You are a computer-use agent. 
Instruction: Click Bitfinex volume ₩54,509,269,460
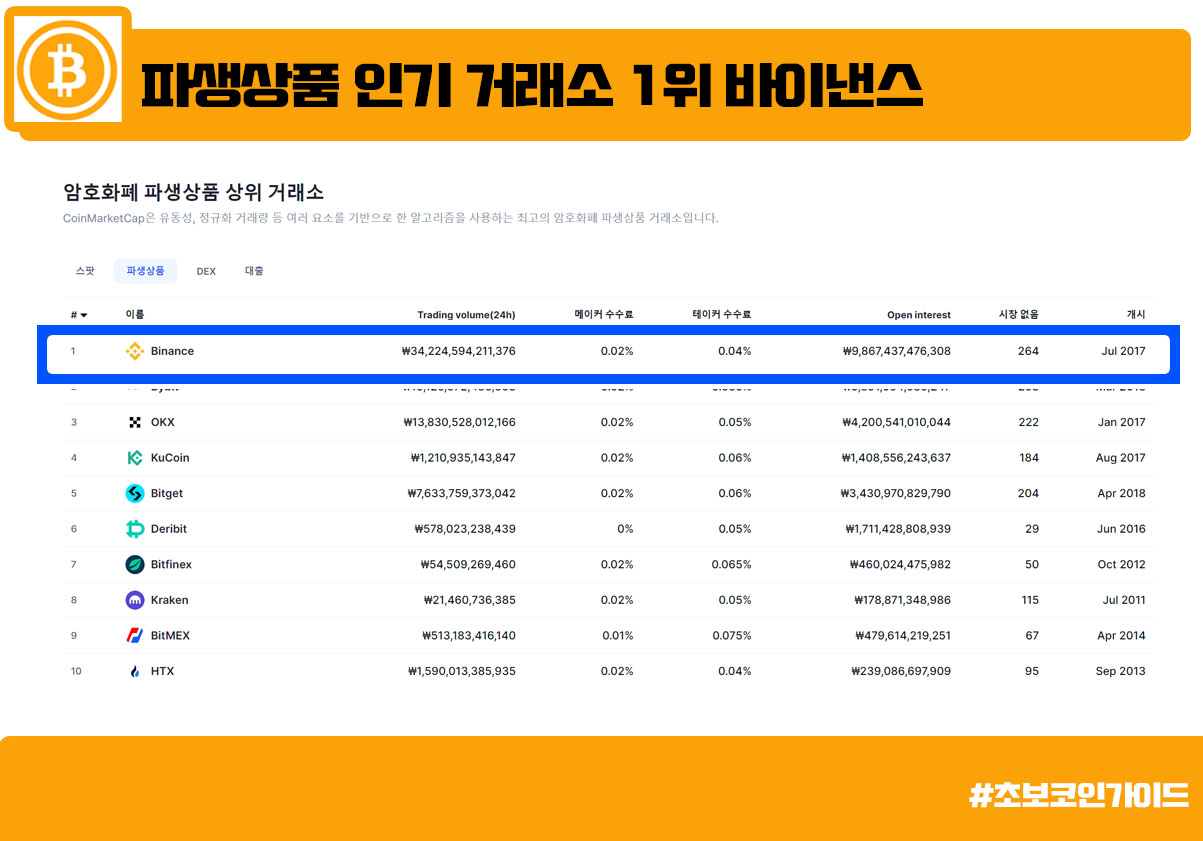[468, 564]
